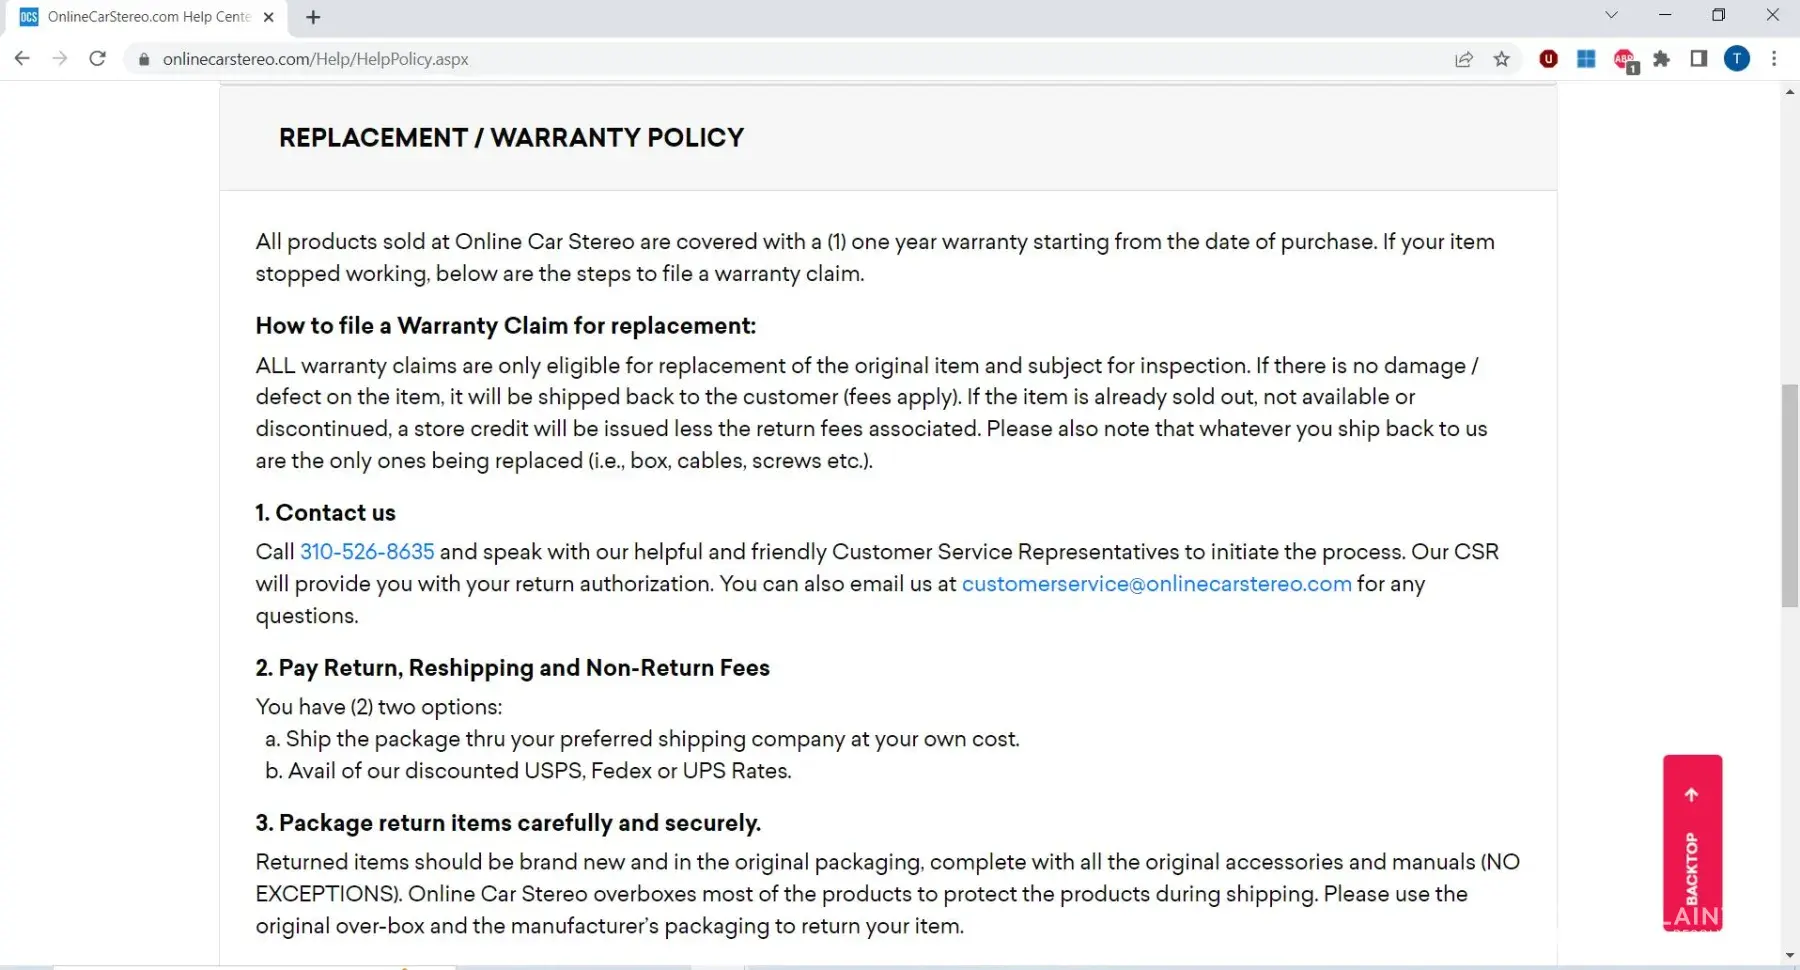Open the blue Windows grid extension
Viewport: 1800px width, 970px height.
(1586, 59)
